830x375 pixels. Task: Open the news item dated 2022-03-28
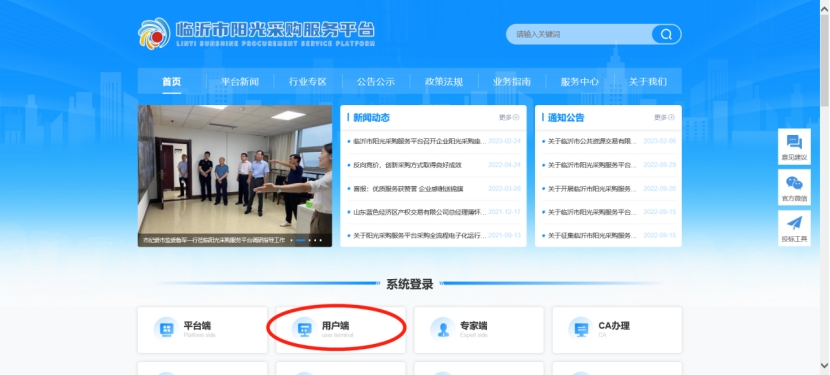(x=434, y=189)
